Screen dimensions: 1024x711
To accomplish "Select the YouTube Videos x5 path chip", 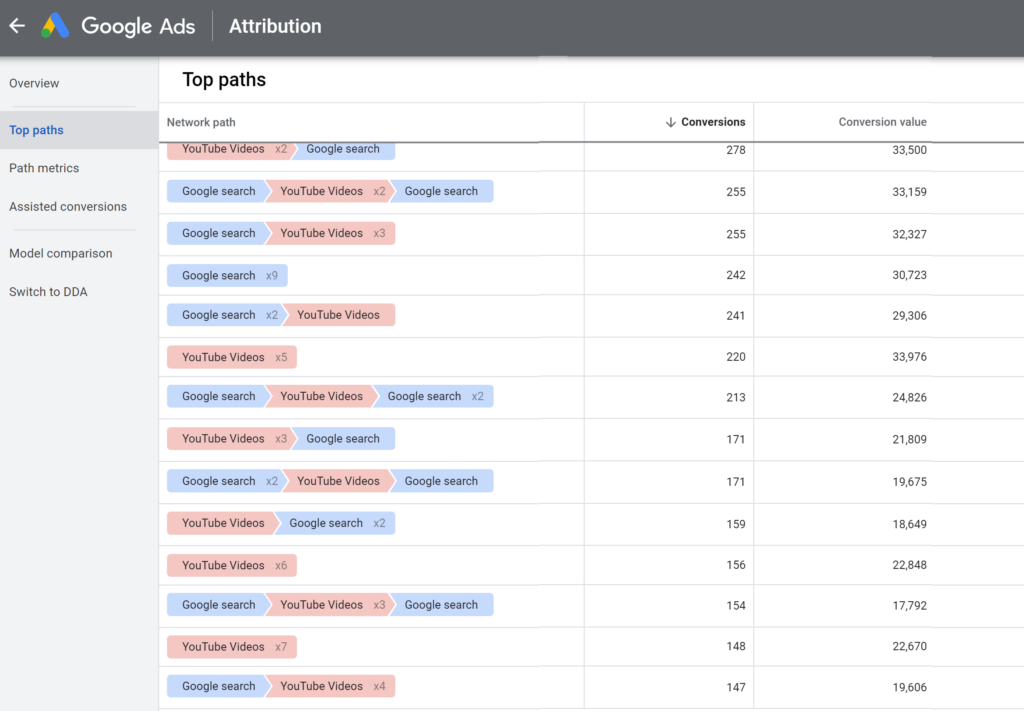I will (231, 357).
